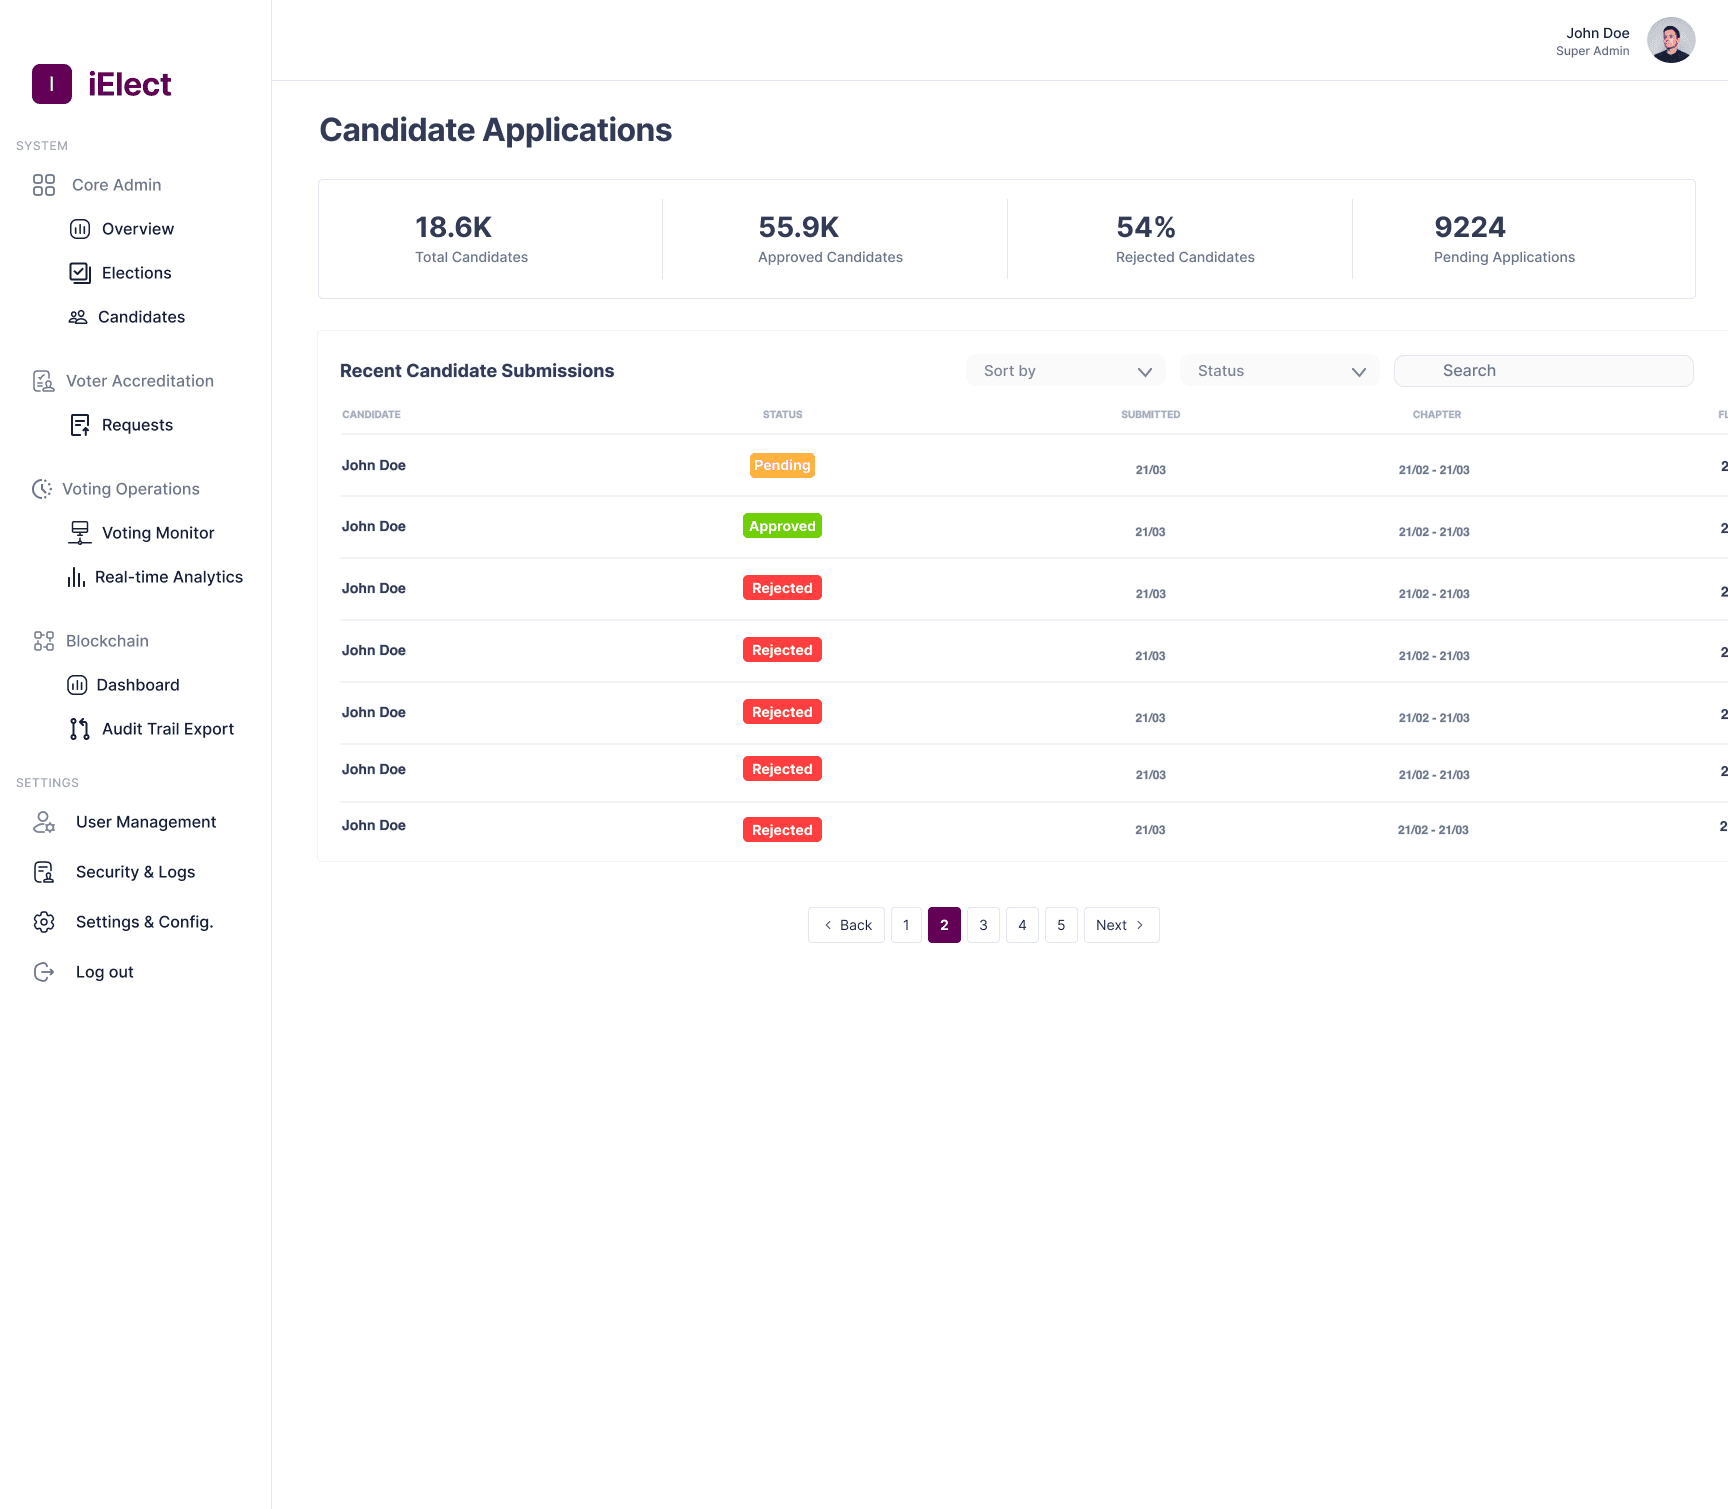1728x1509 pixels.
Task: Open the Voting Monitor page
Action: [158, 533]
